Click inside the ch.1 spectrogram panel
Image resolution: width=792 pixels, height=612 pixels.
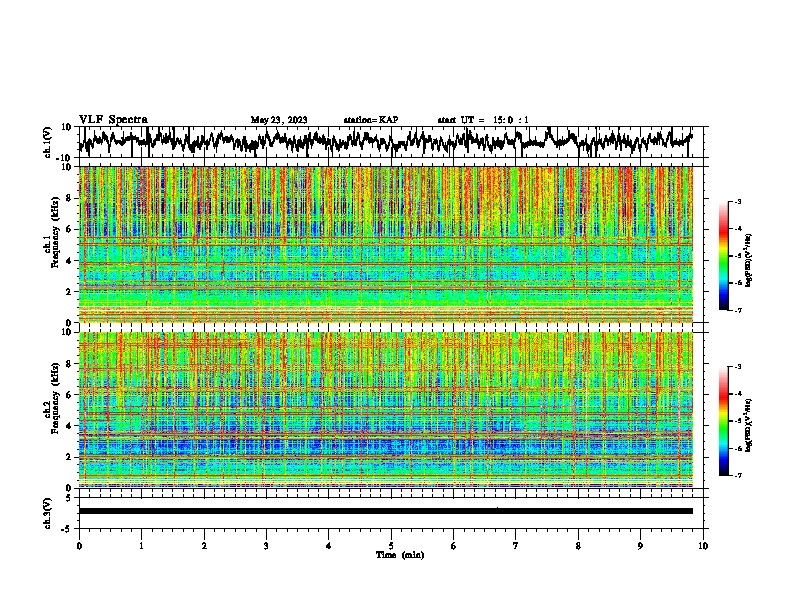point(386,244)
